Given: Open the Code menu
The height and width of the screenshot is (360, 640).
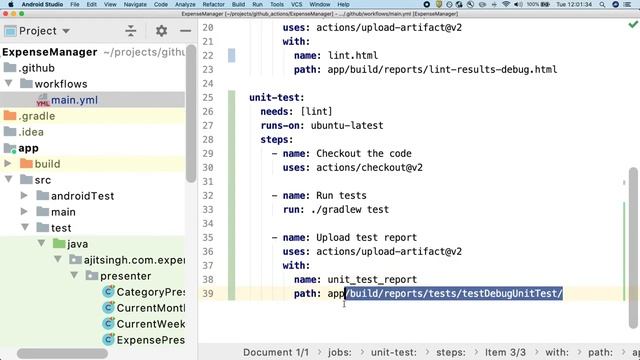Looking at the screenshot, I should (160, 4).
